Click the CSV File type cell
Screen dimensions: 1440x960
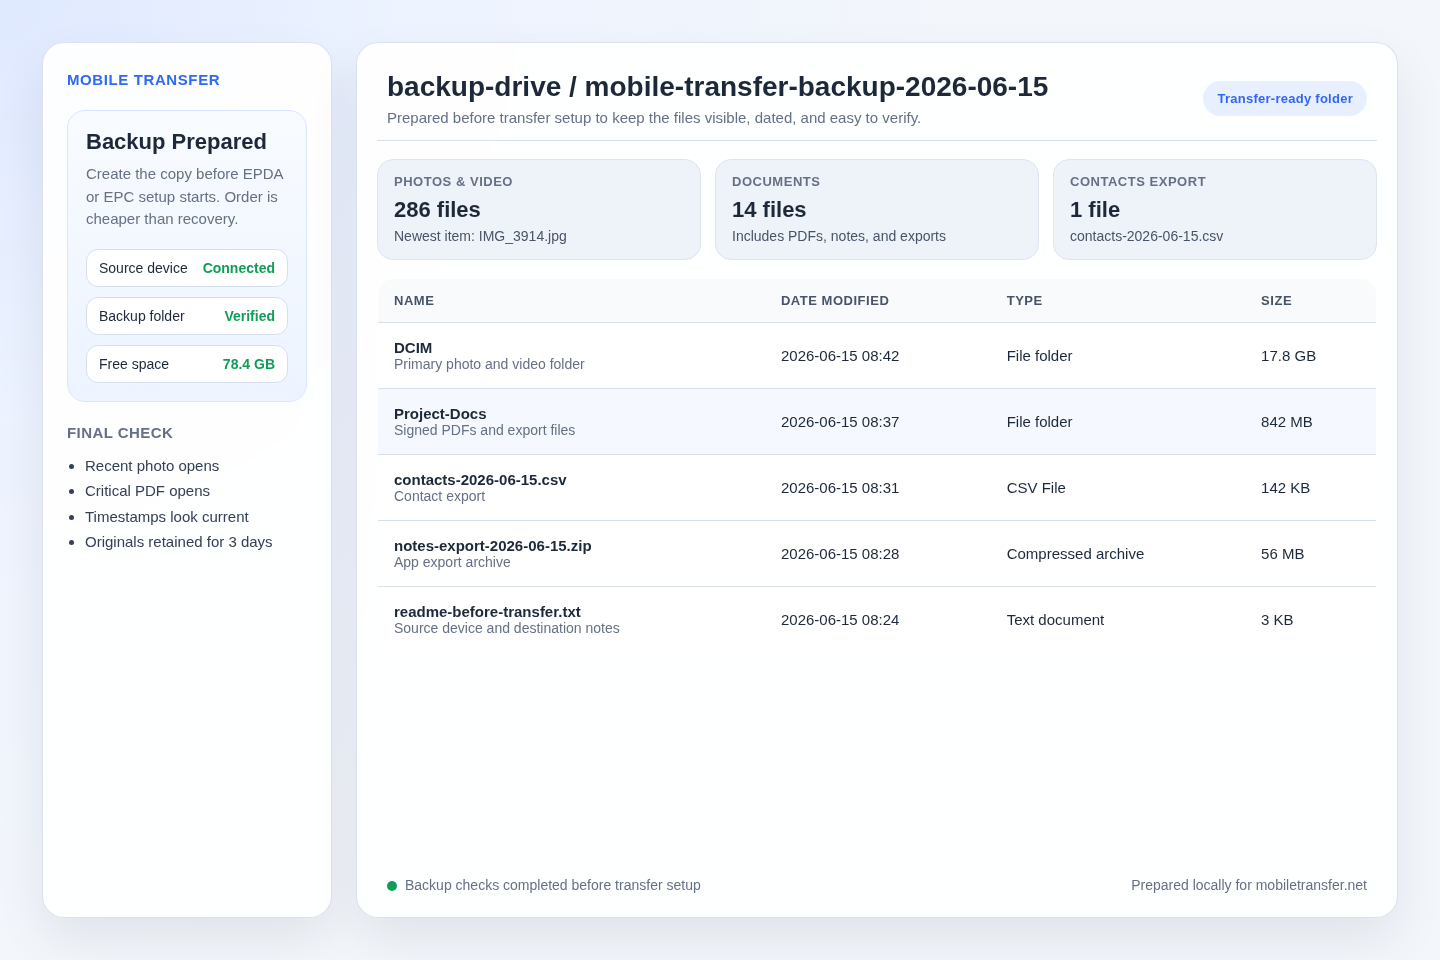(x=1036, y=488)
